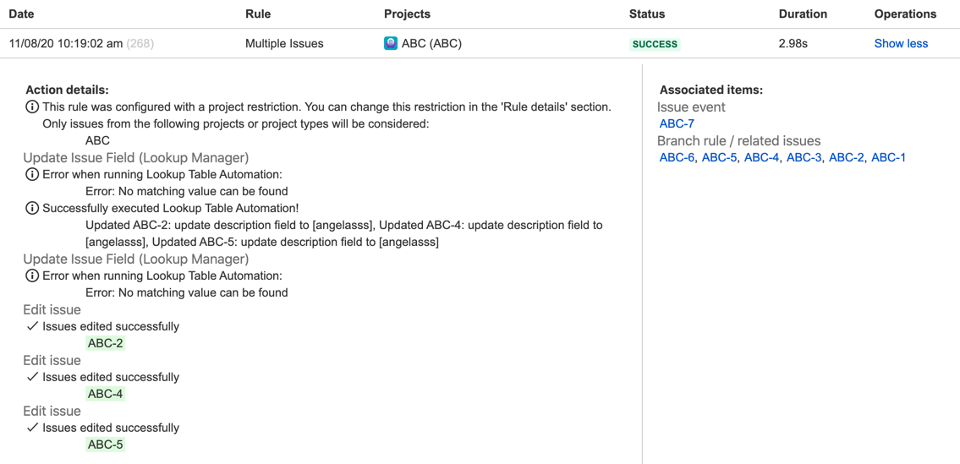Screen dimensions: 960x464
Task: Click the SUCCESS status badge
Action: 655,44
